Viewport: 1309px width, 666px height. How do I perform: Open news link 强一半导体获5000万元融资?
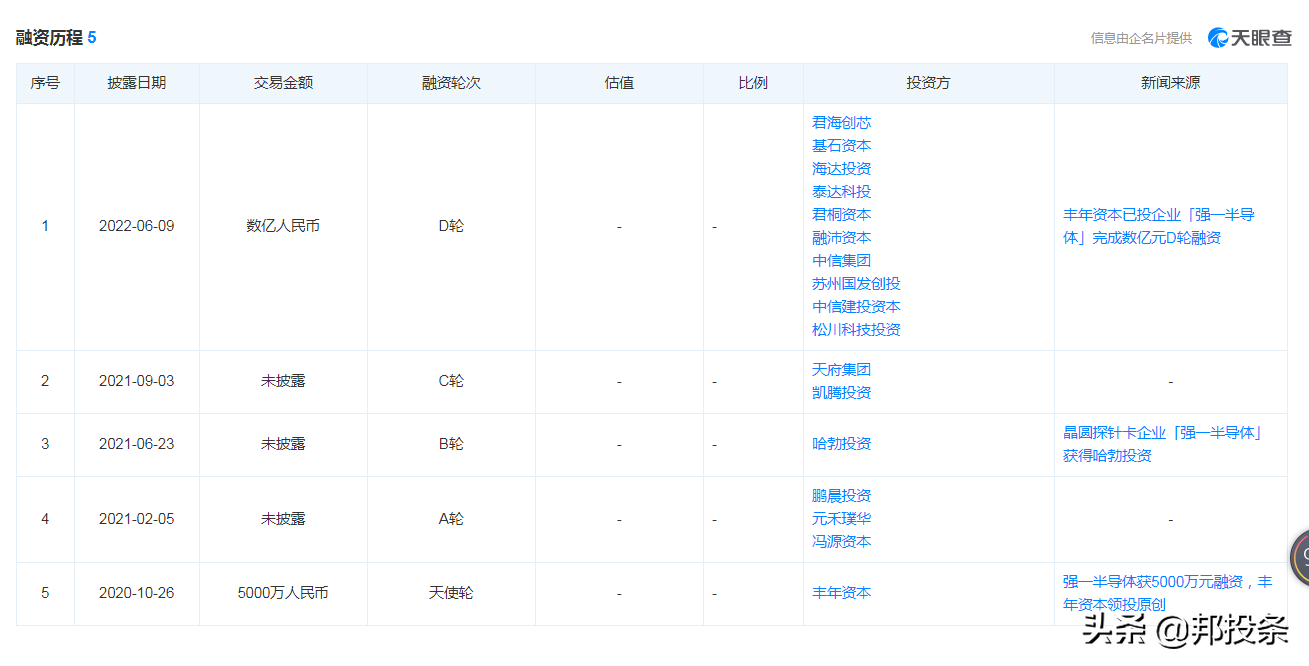click(x=1167, y=593)
